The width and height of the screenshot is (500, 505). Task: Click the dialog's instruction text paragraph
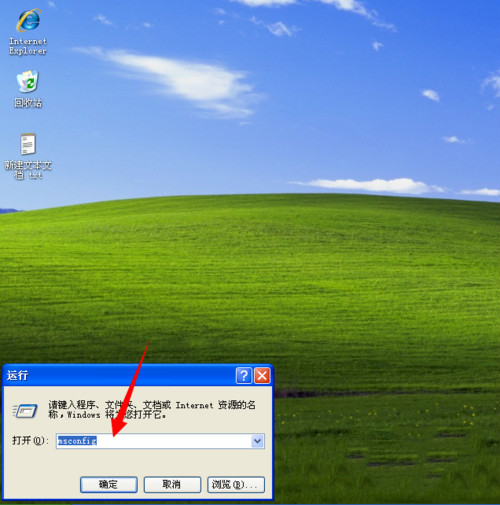pos(152,410)
